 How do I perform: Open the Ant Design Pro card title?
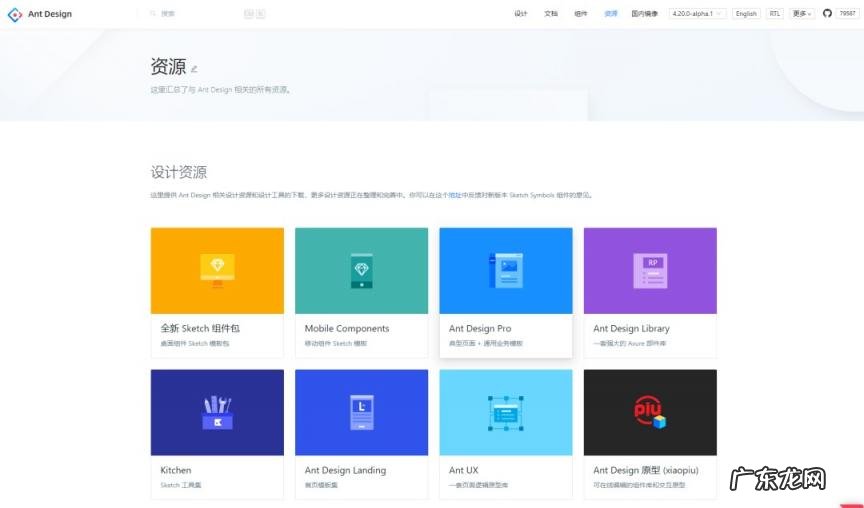pyautogui.click(x=480, y=328)
